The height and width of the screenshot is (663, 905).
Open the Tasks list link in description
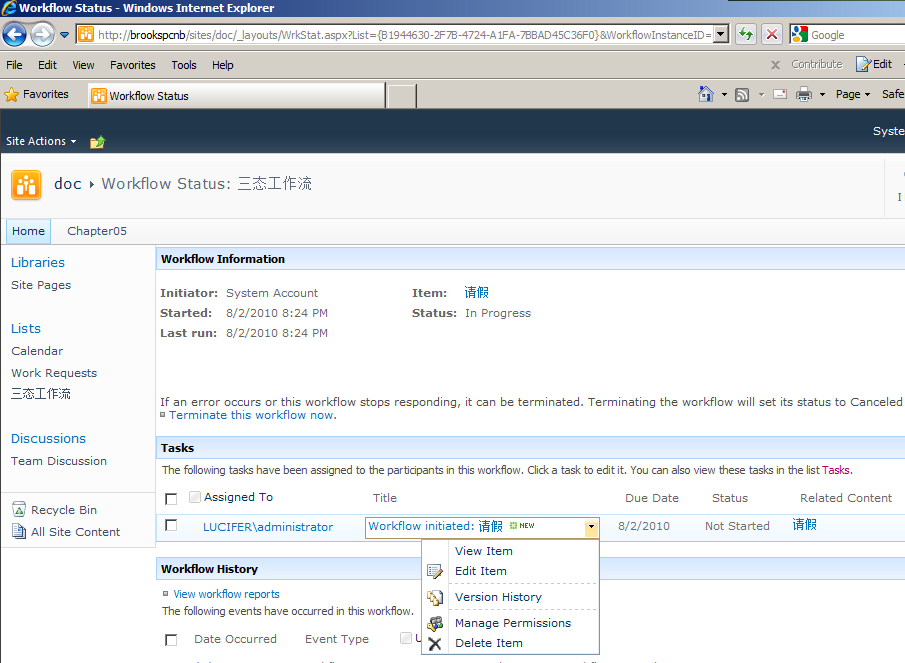coord(836,470)
